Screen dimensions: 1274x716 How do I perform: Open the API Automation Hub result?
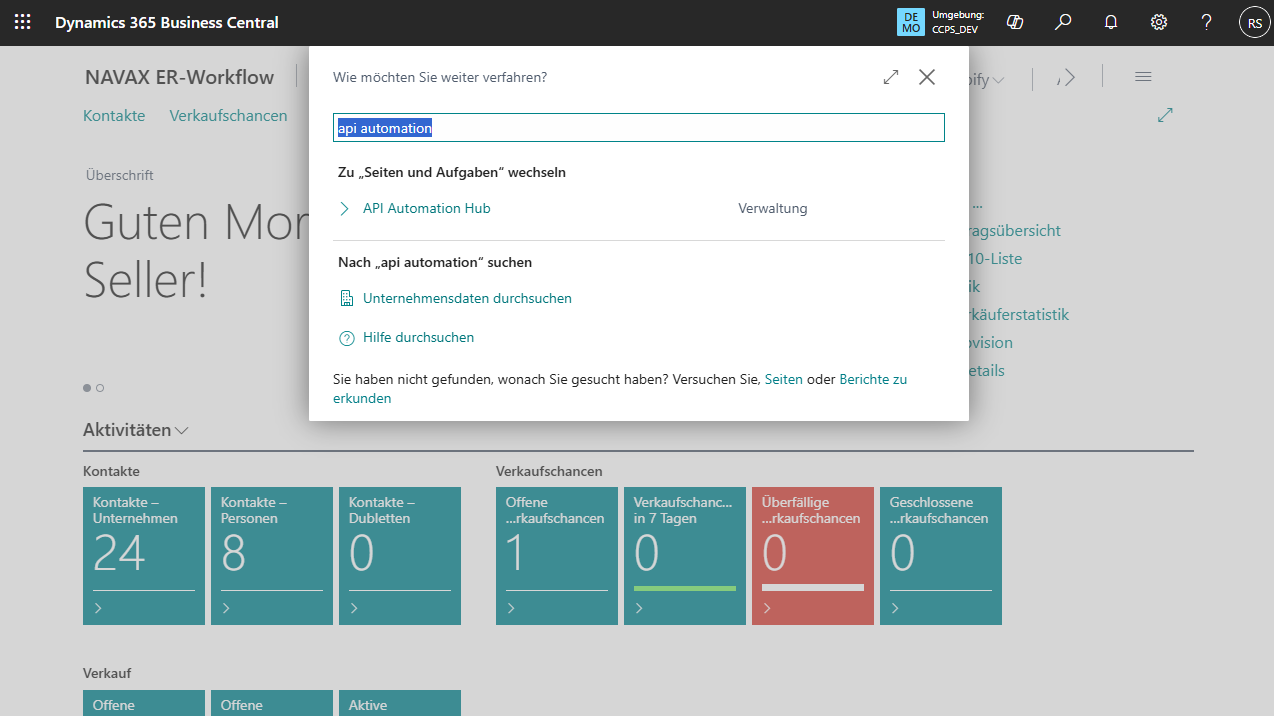[426, 208]
